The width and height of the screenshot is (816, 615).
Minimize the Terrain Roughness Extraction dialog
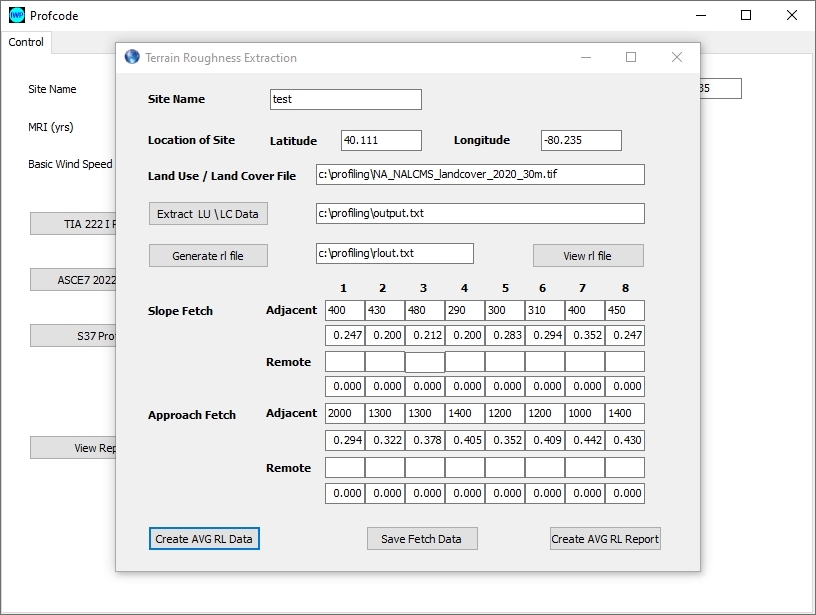585,57
